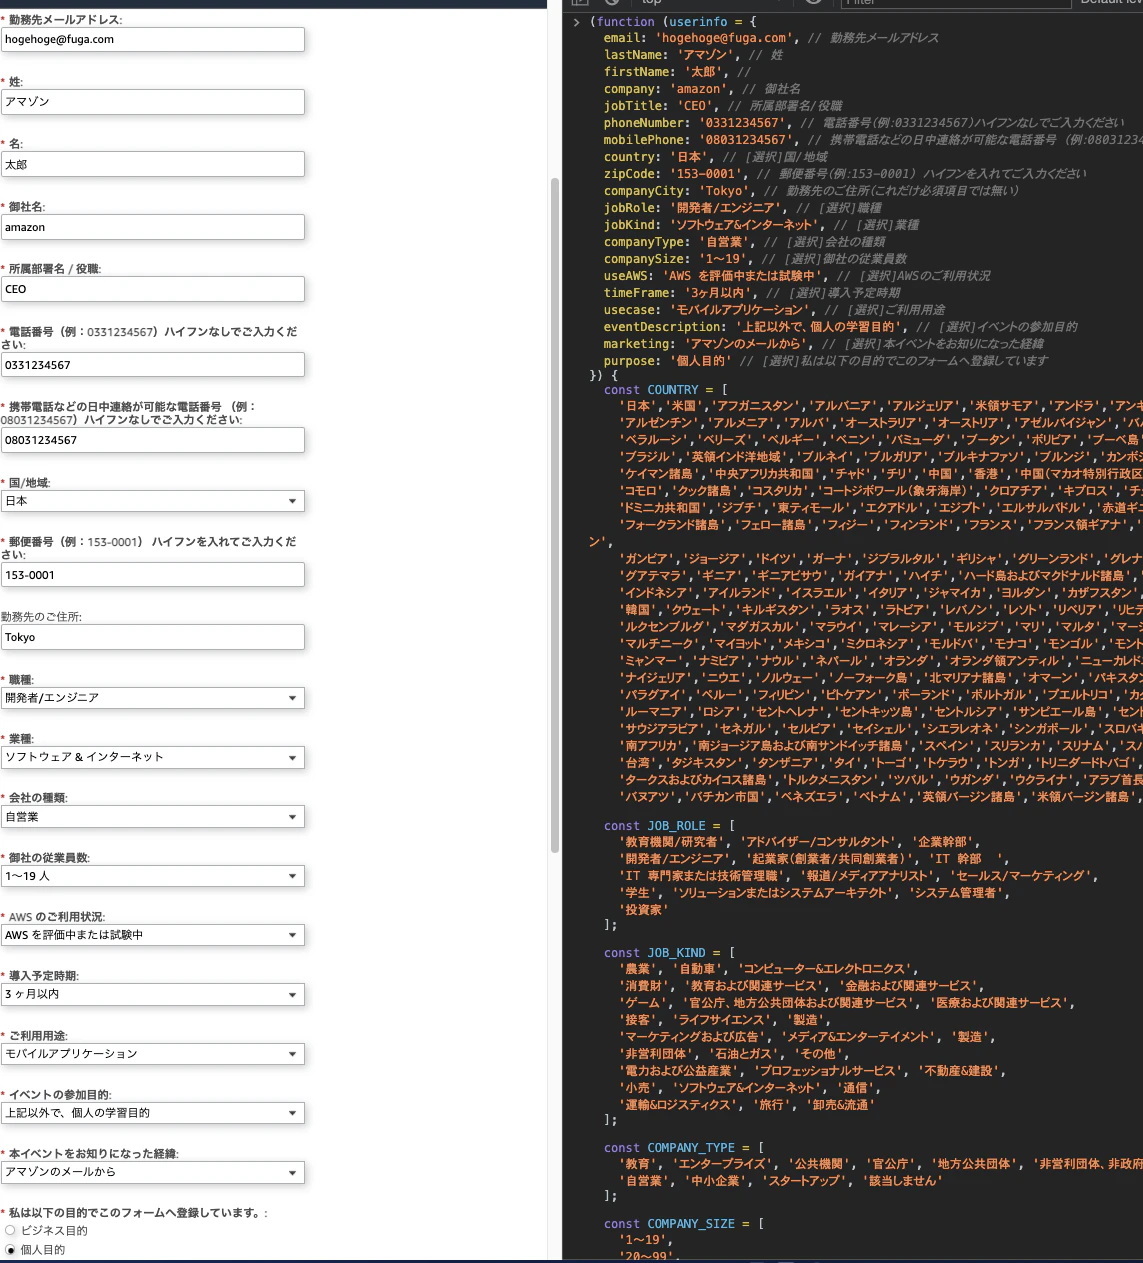Click the 勤務先のご住所 field containing Tokyo
Screen dimensions: 1143x1263
coord(152,637)
